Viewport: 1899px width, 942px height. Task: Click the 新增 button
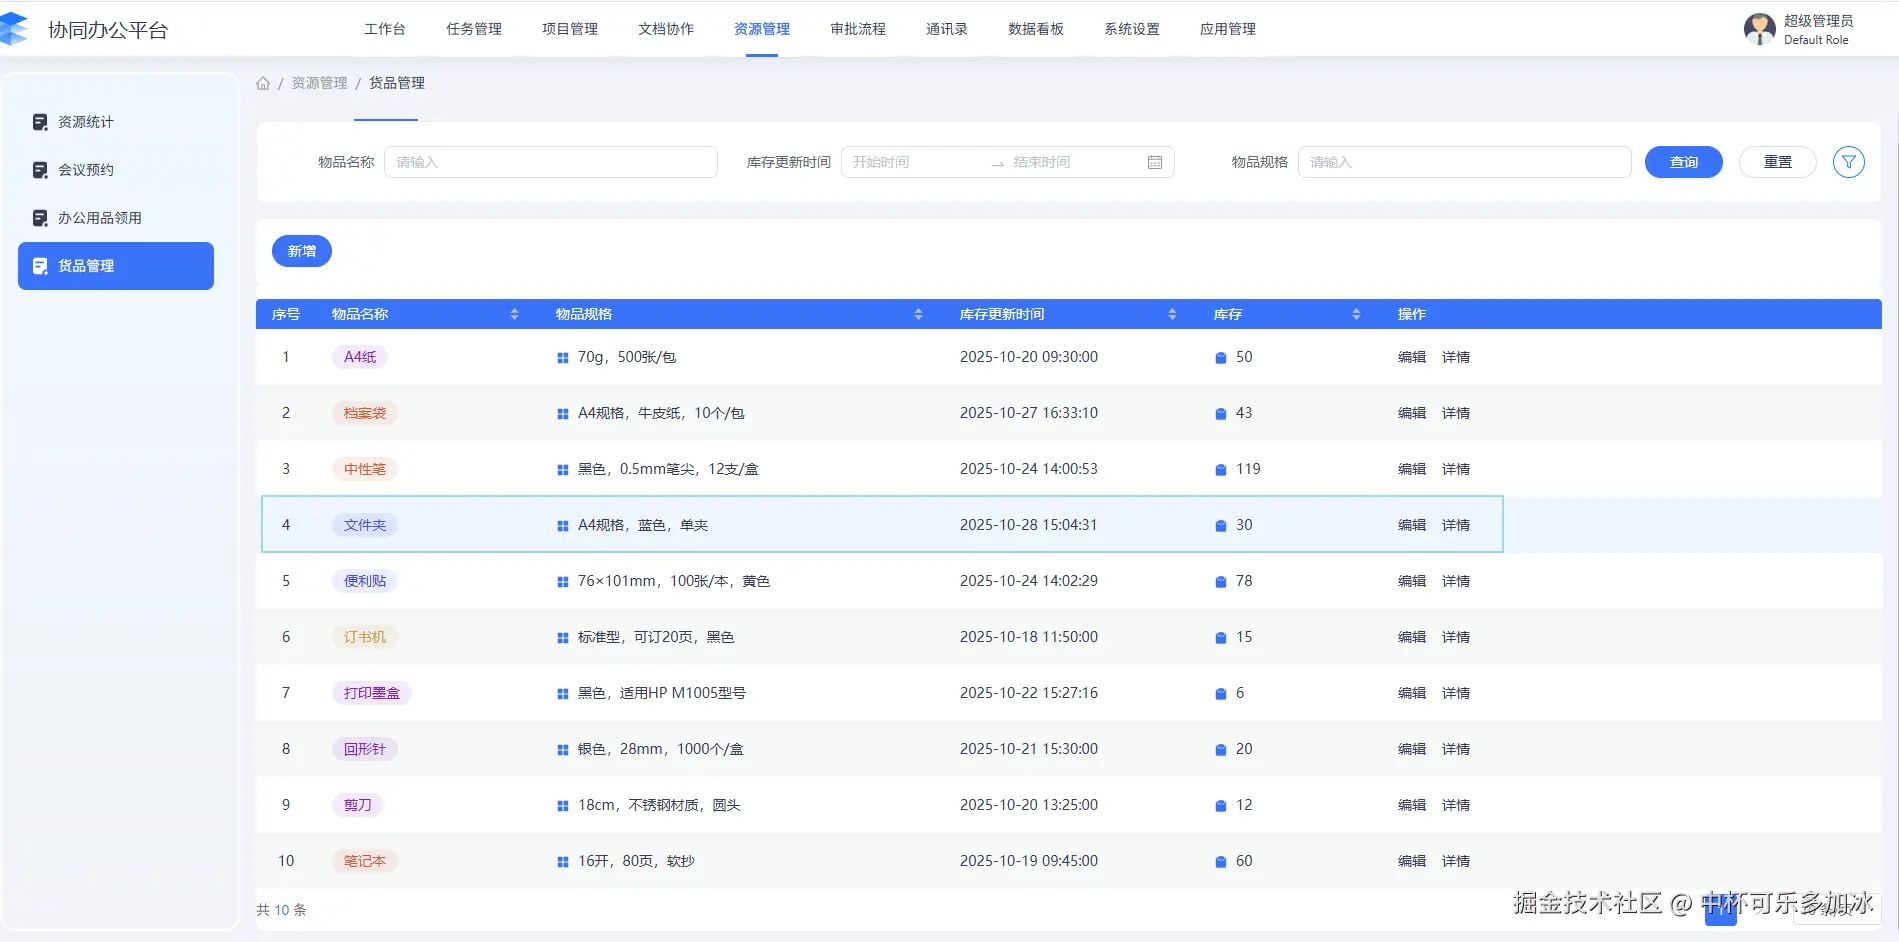point(301,251)
